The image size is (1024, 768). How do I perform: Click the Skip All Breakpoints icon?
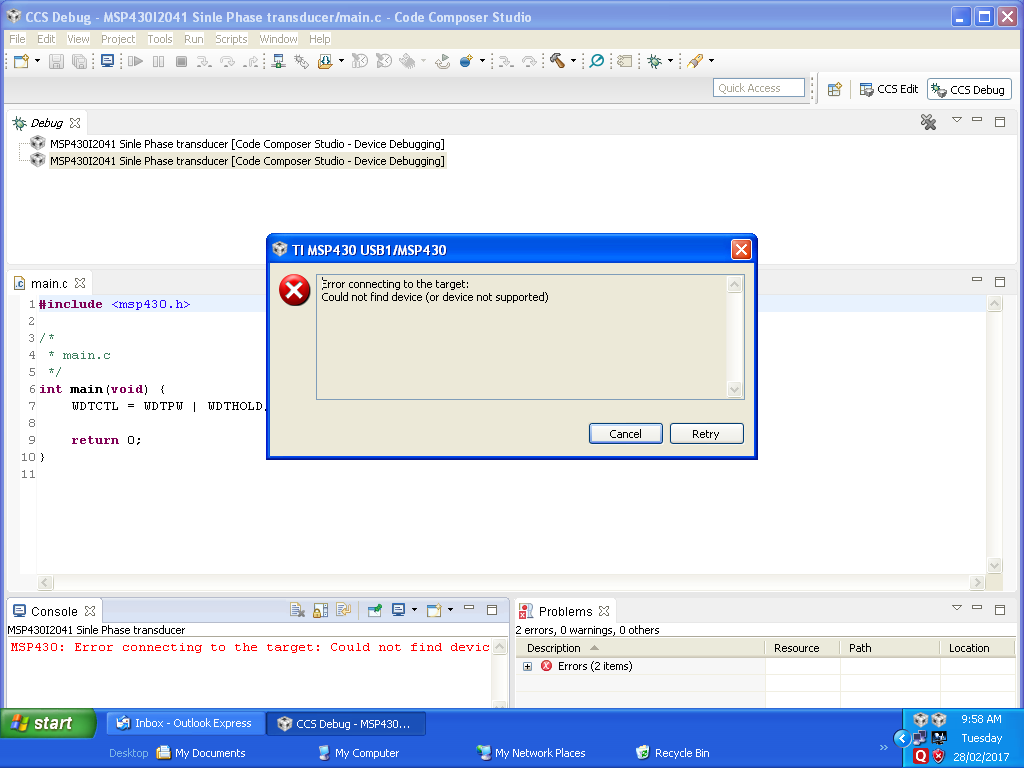click(x=596, y=61)
